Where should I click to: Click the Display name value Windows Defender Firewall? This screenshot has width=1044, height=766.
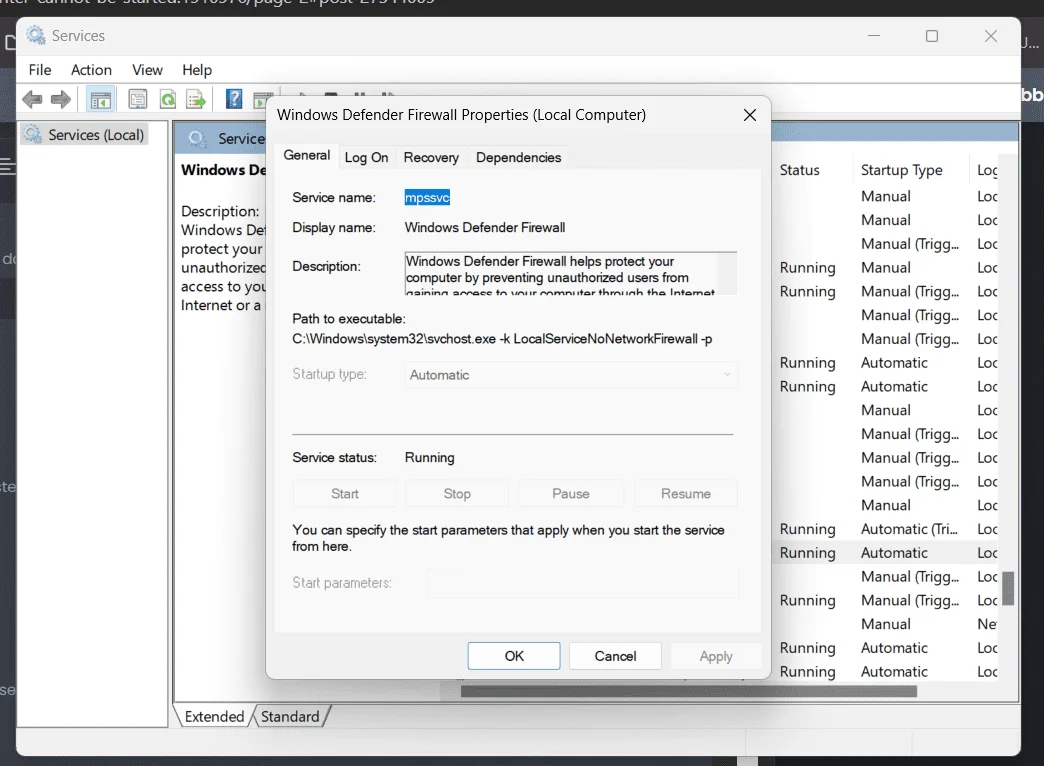point(485,228)
